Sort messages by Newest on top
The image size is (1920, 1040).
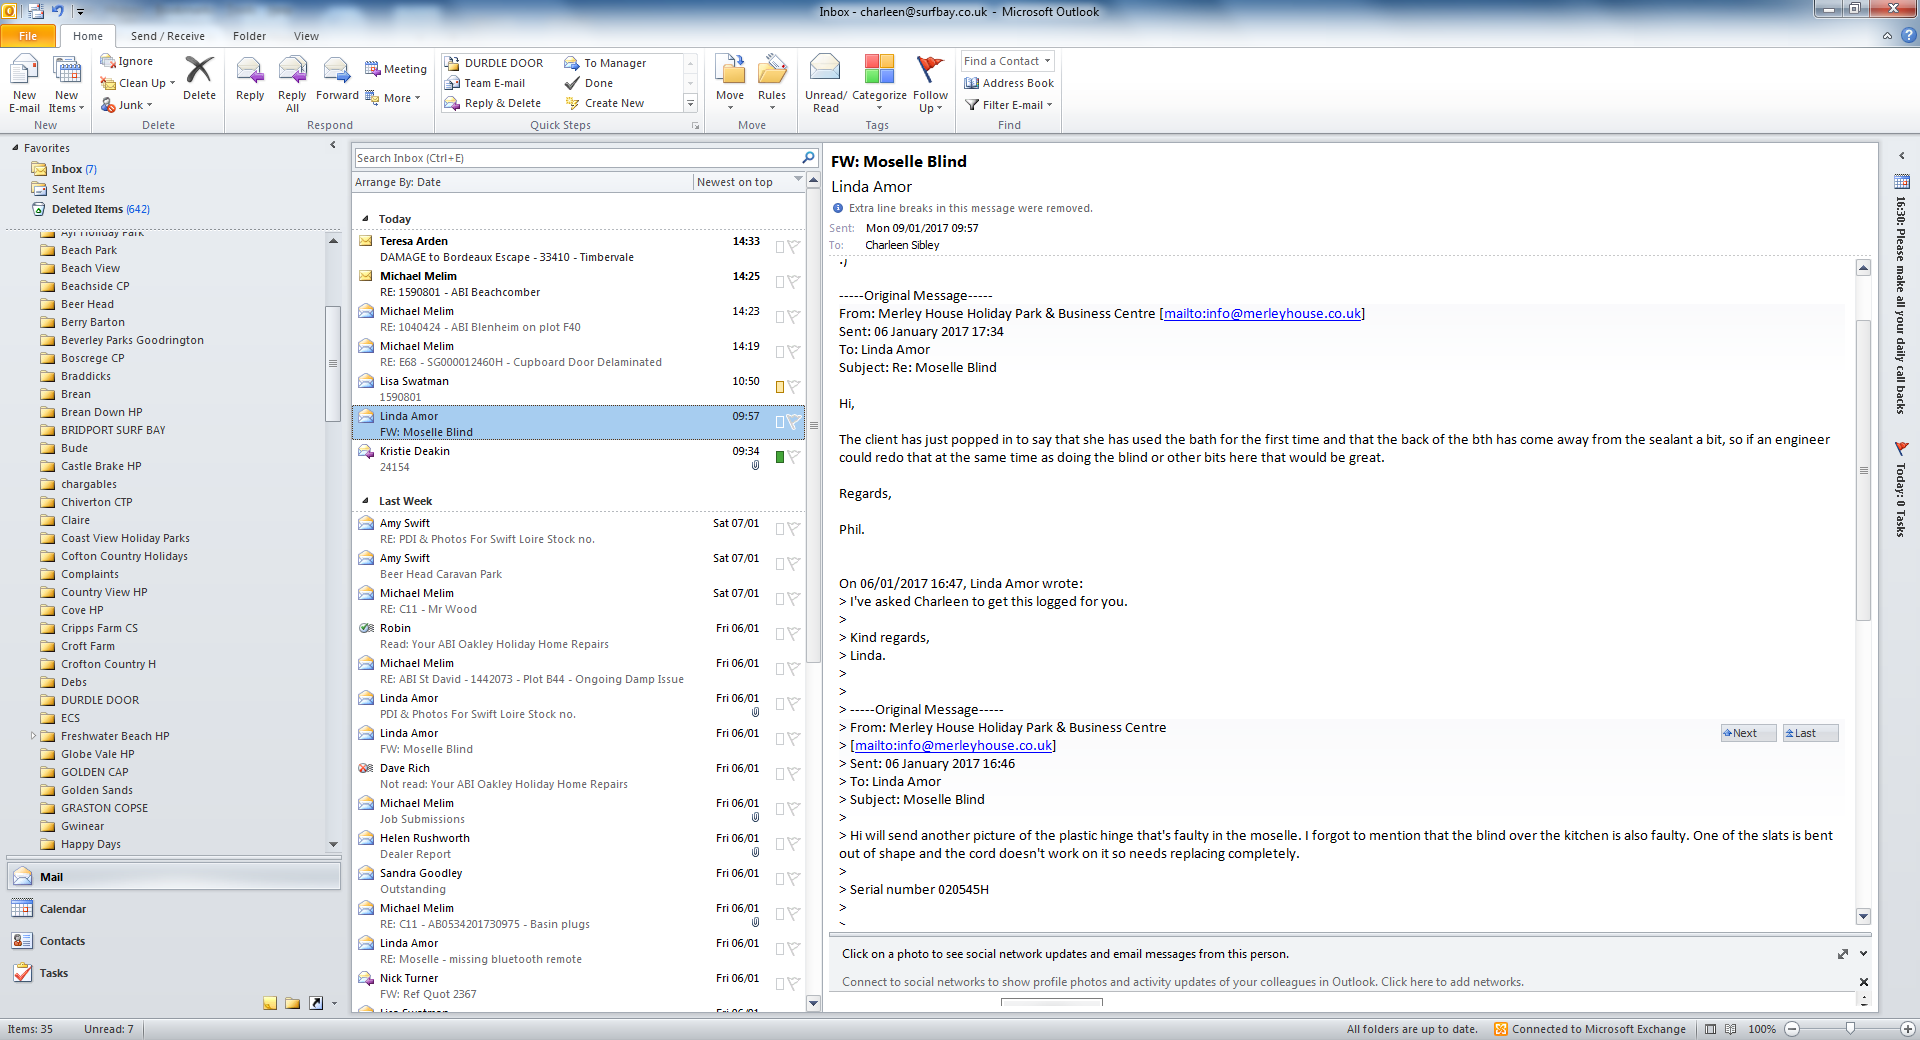[750, 182]
